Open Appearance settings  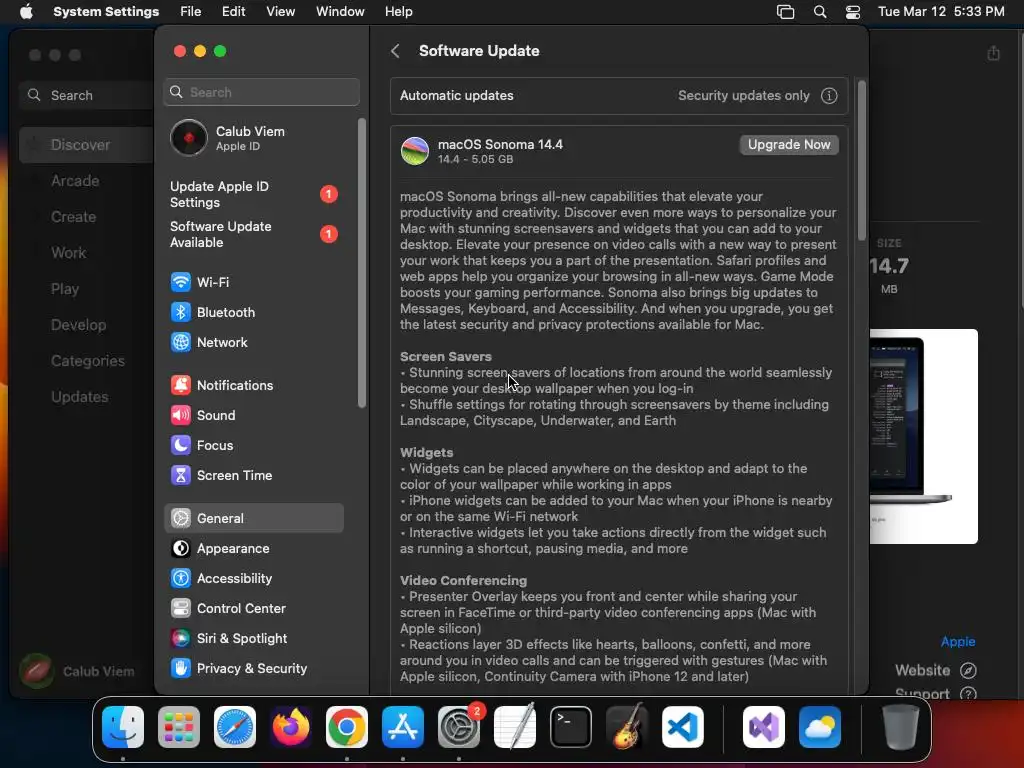253,549
